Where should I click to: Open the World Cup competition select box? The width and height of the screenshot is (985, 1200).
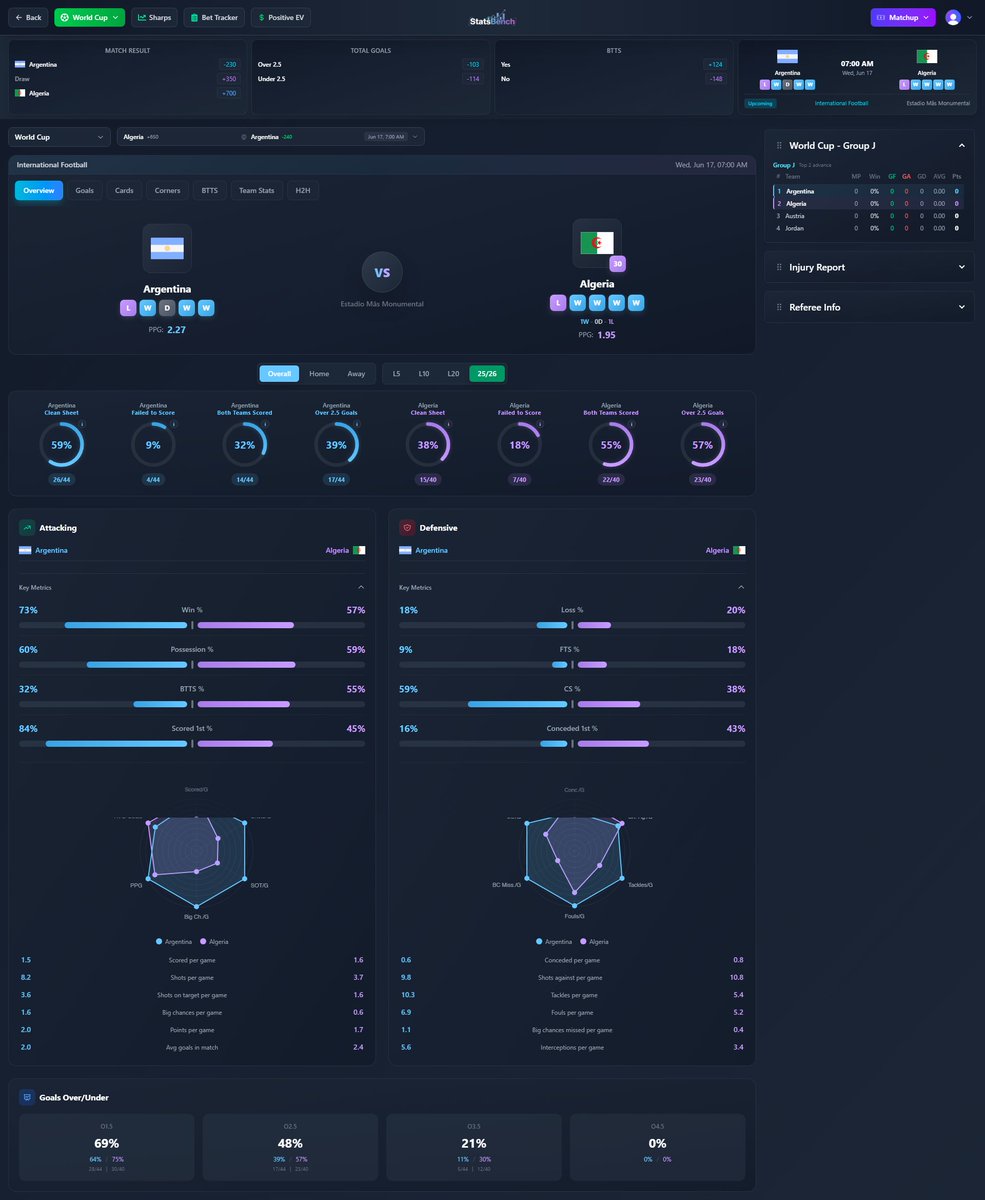point(60,137)
